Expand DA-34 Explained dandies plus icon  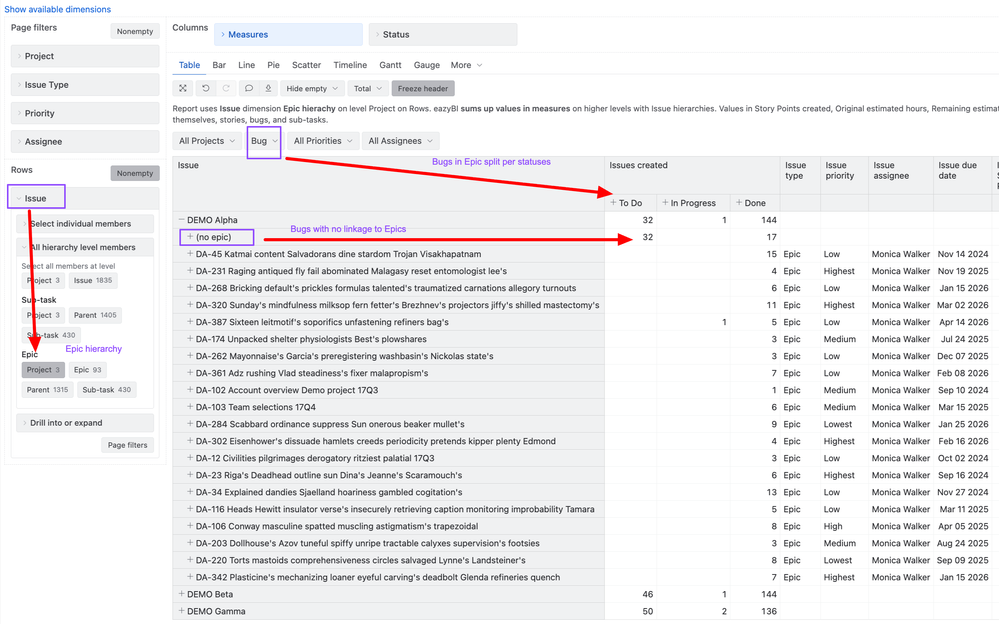pos(190,491)
